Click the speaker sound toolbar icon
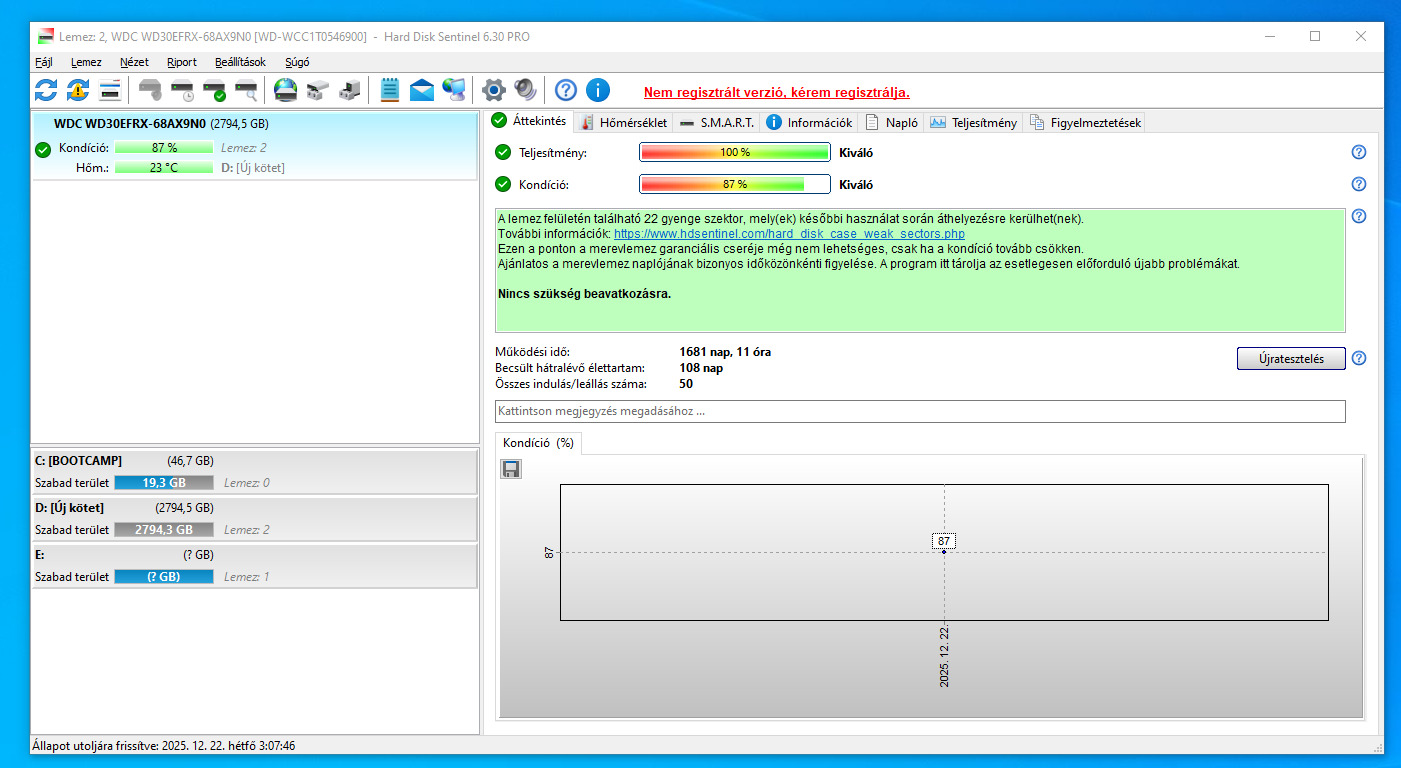Screen dimensions: 1401x768 (525, 91)
